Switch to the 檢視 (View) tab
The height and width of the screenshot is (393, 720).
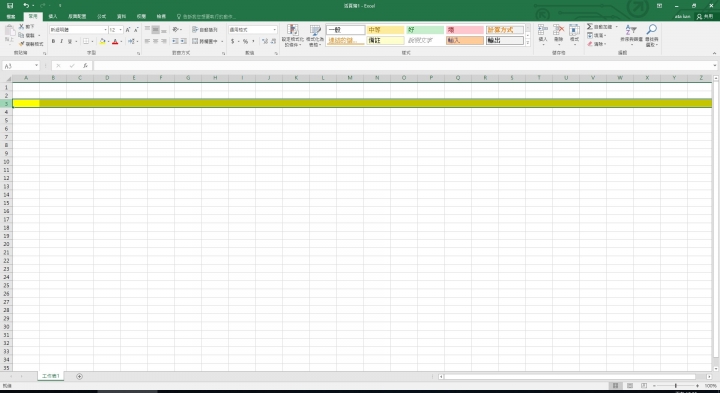(161, 16)
